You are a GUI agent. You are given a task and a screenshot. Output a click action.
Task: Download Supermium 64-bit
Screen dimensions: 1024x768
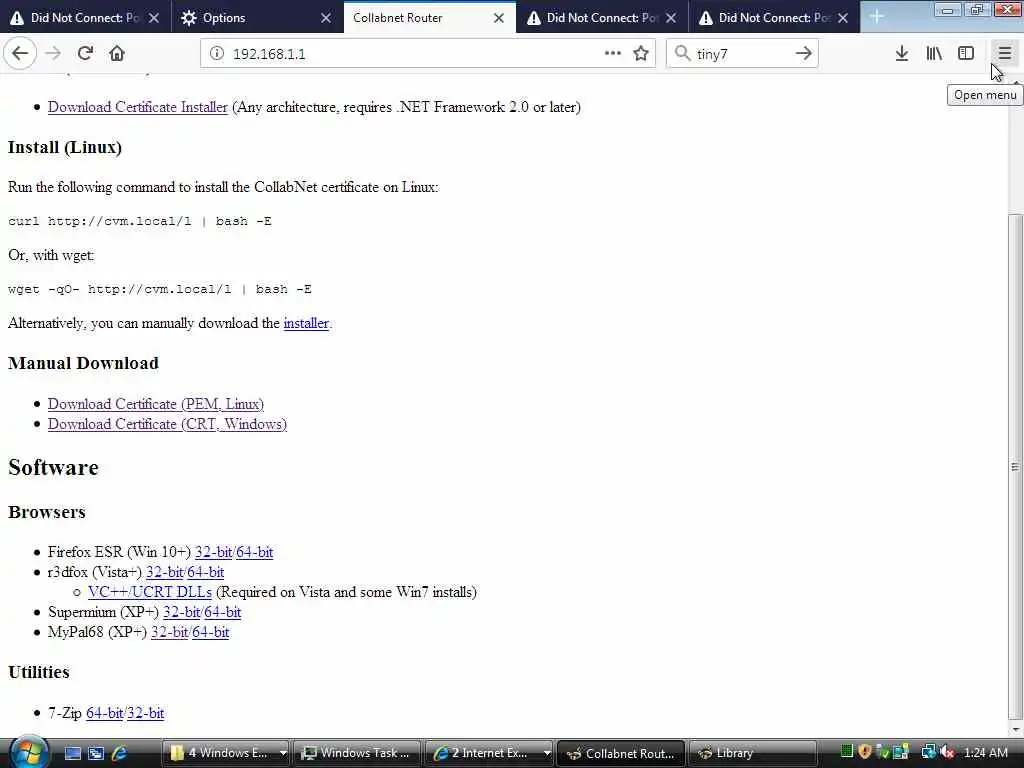[x=223, y=613]
